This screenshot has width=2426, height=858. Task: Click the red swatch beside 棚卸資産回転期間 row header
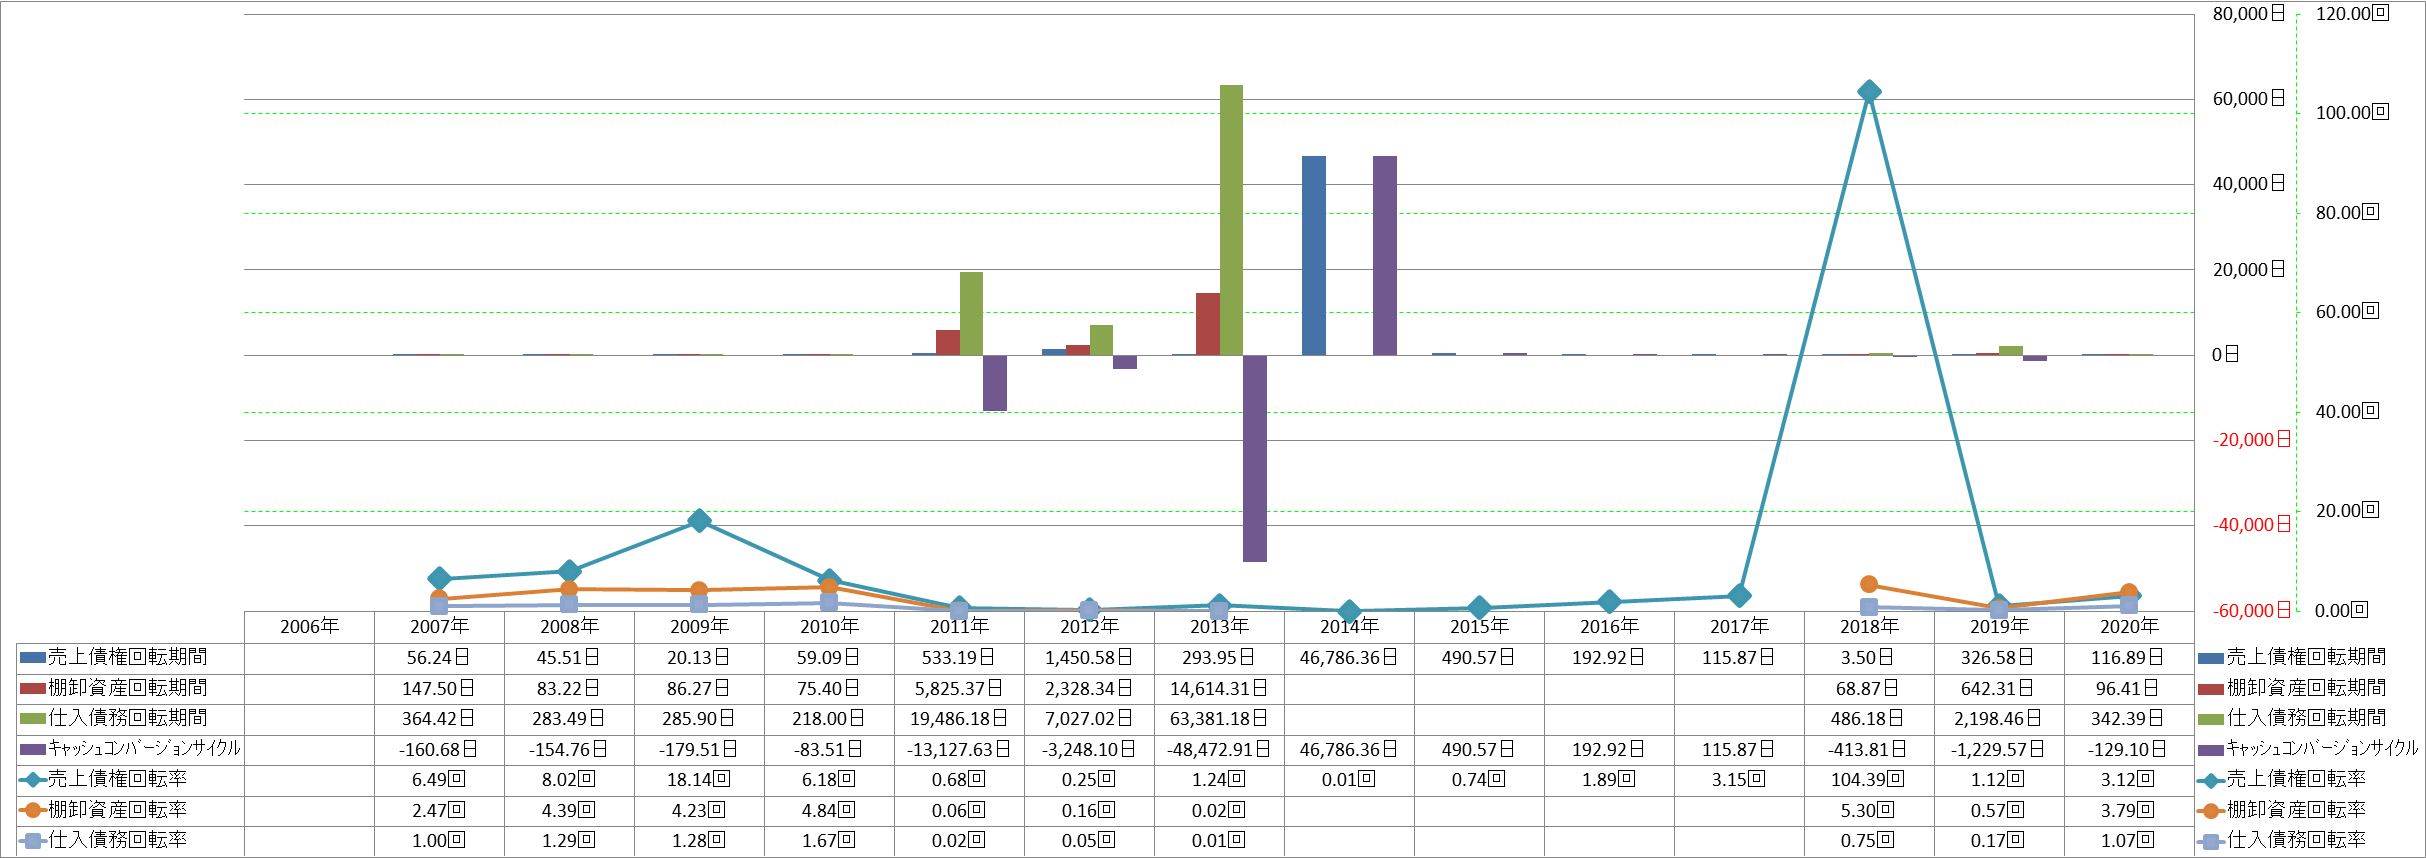coord(32,688)
